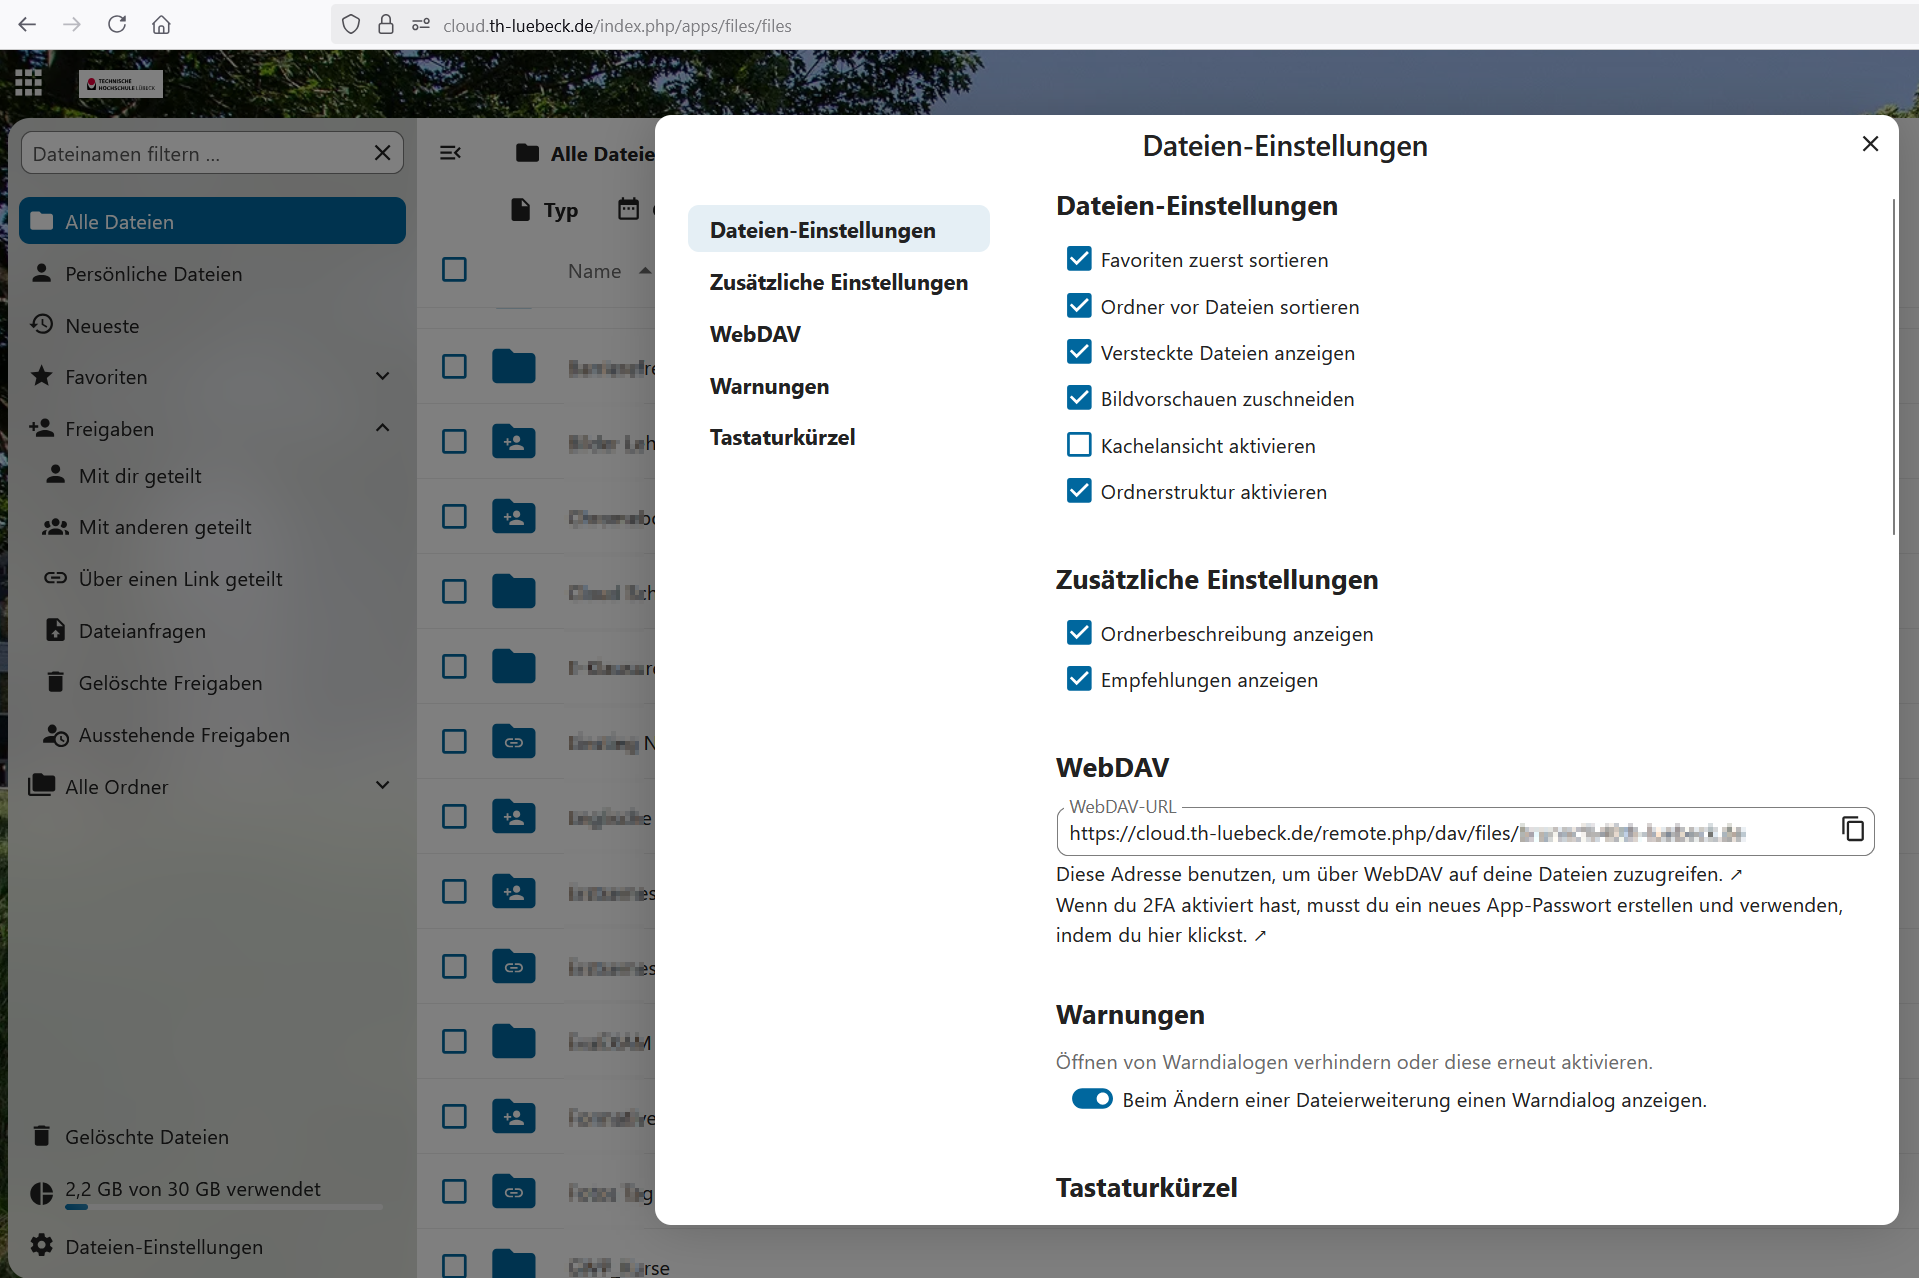
Task: Expand the Favoriten section chevron
Action: point(382,377)
